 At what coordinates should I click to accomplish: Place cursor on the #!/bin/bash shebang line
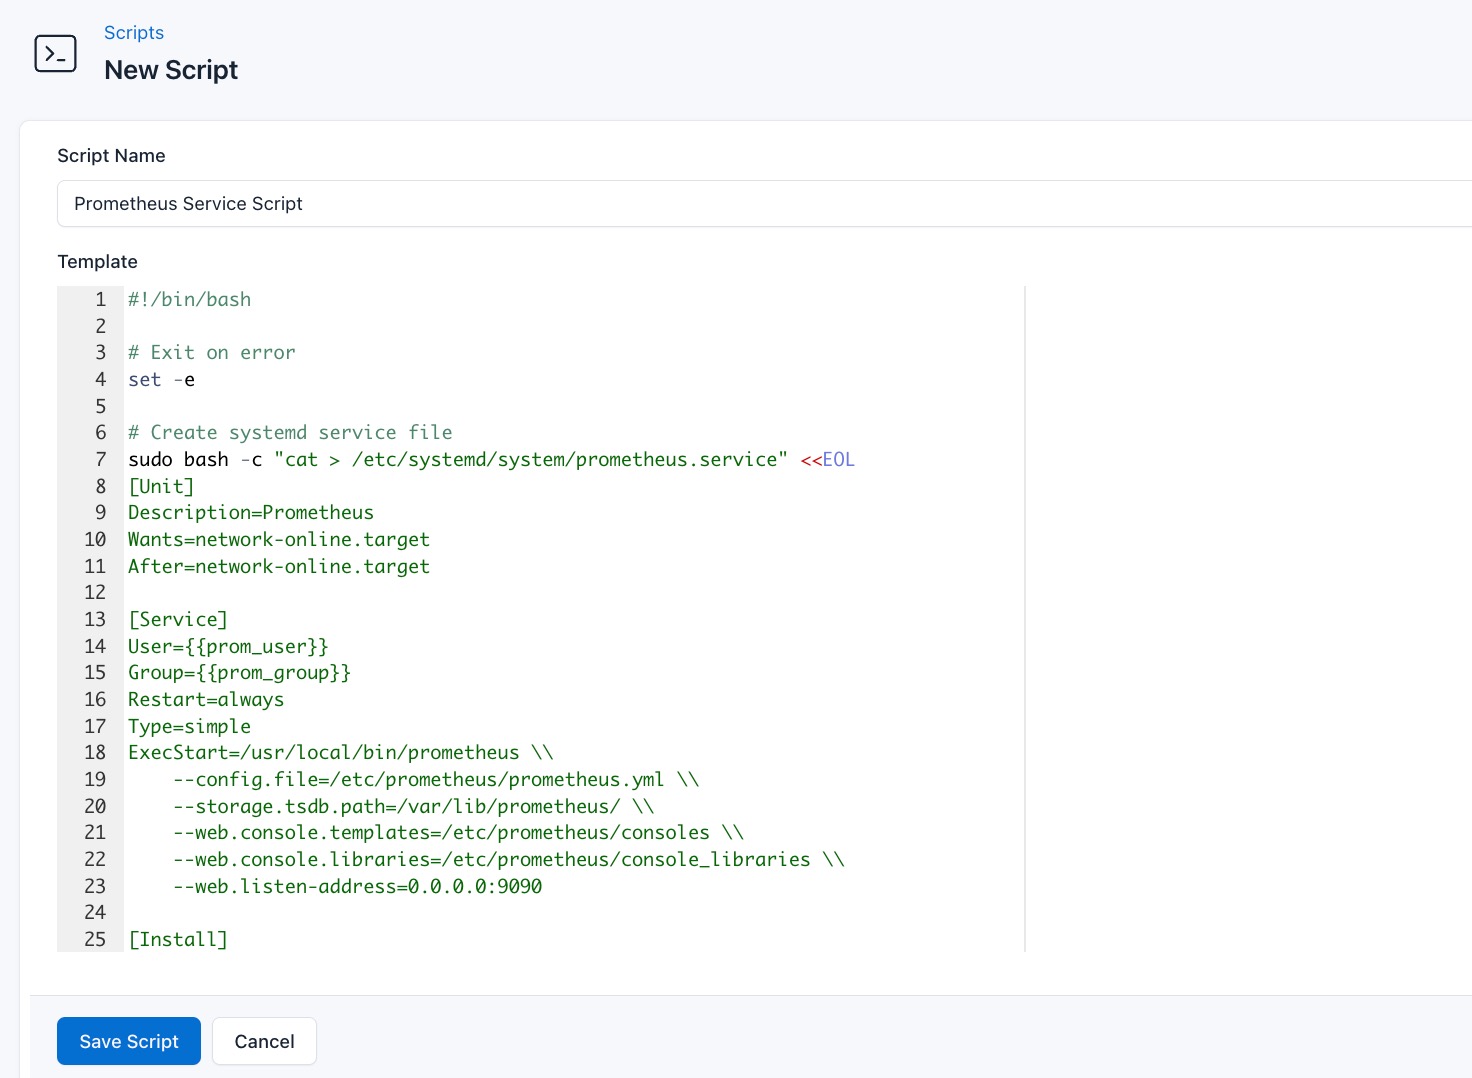(190, 299)
